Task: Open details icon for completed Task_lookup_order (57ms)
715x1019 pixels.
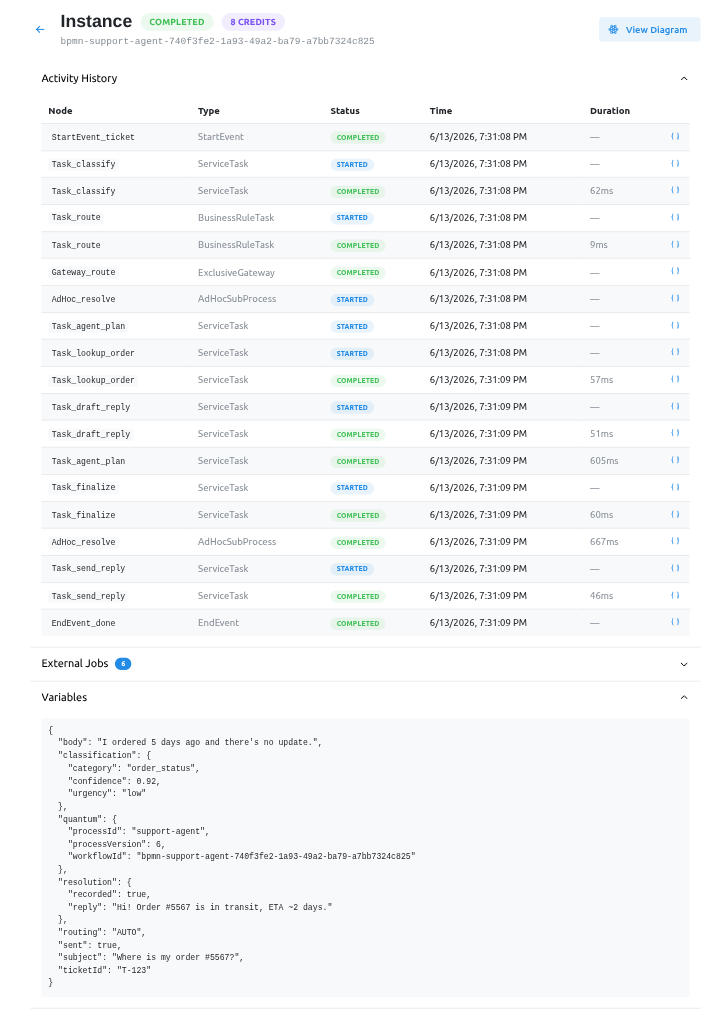Action: coord(675,380)
